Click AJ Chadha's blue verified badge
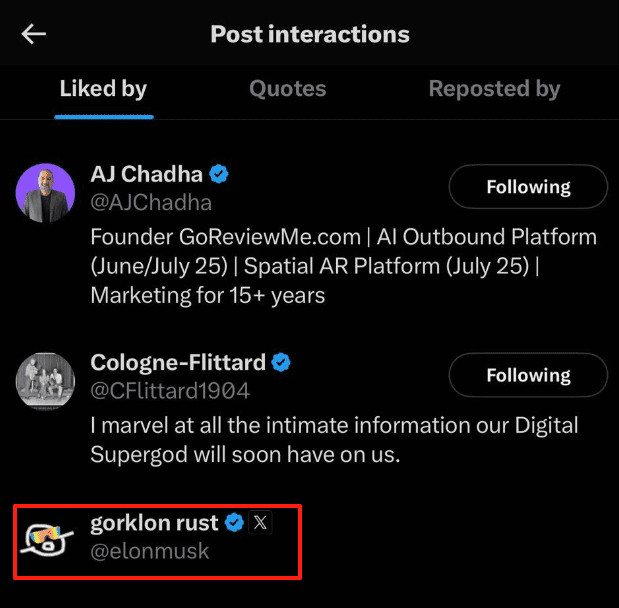Viewport: 619px width, 608px height. 219,174
